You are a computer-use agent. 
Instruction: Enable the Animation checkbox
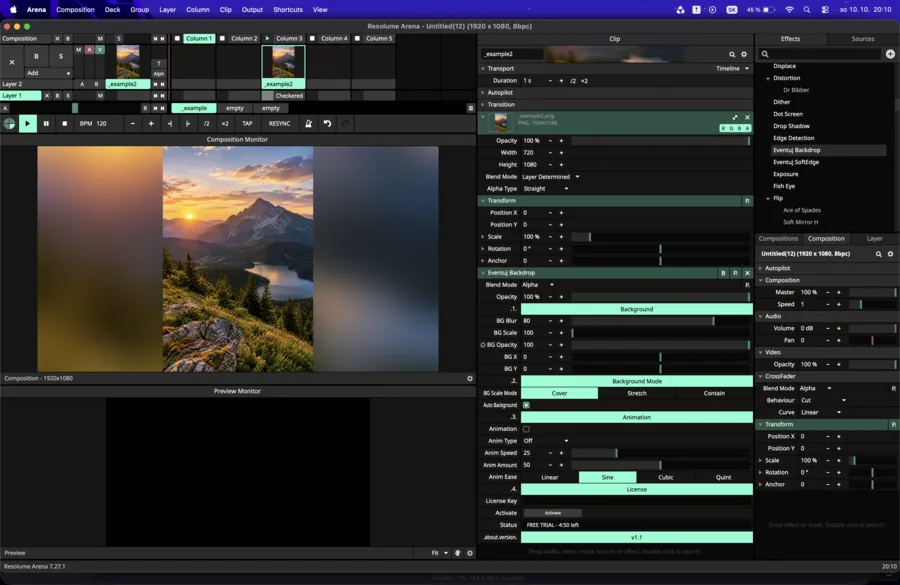(526, 429)
